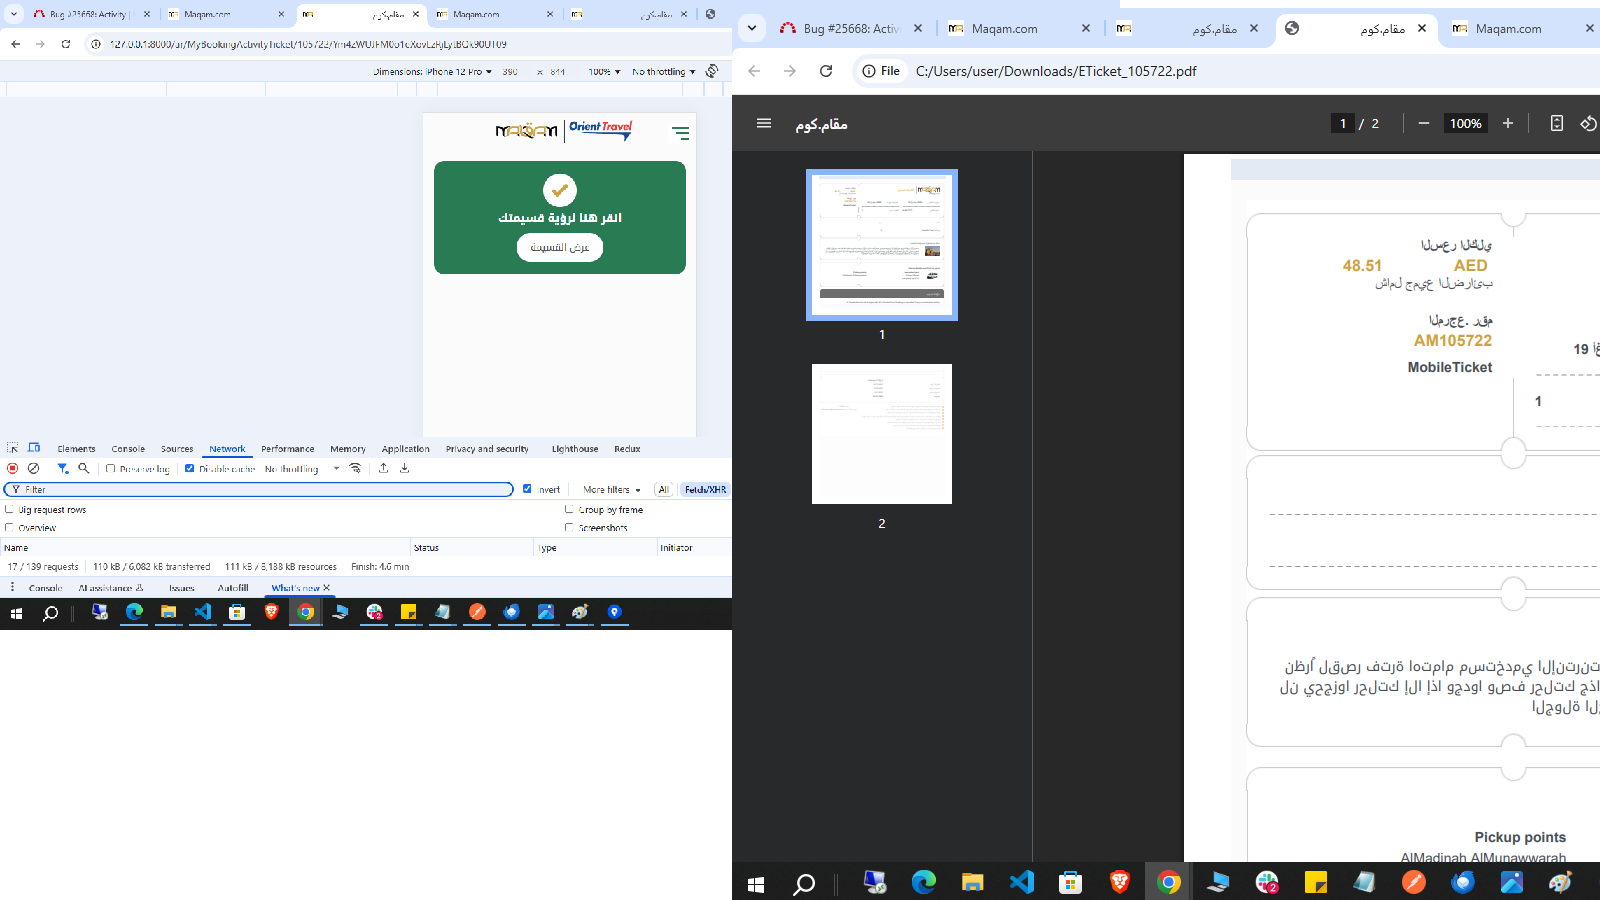Uncheck the Disable cache checkbox
The image size is (1600, 900).
[x=189, y=468]
